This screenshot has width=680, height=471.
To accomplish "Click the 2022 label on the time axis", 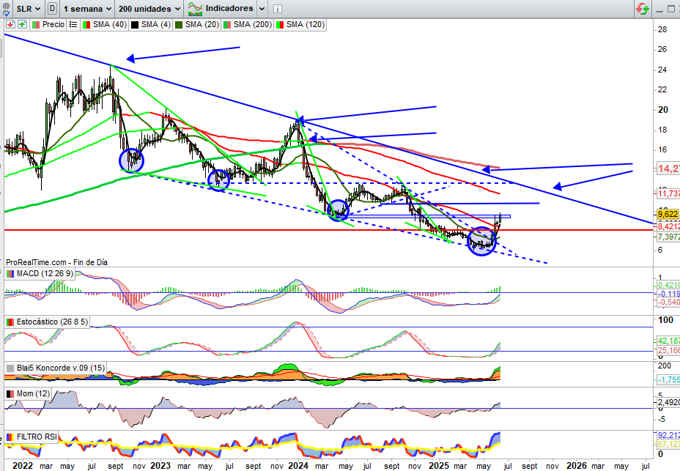I will [23, 466].
